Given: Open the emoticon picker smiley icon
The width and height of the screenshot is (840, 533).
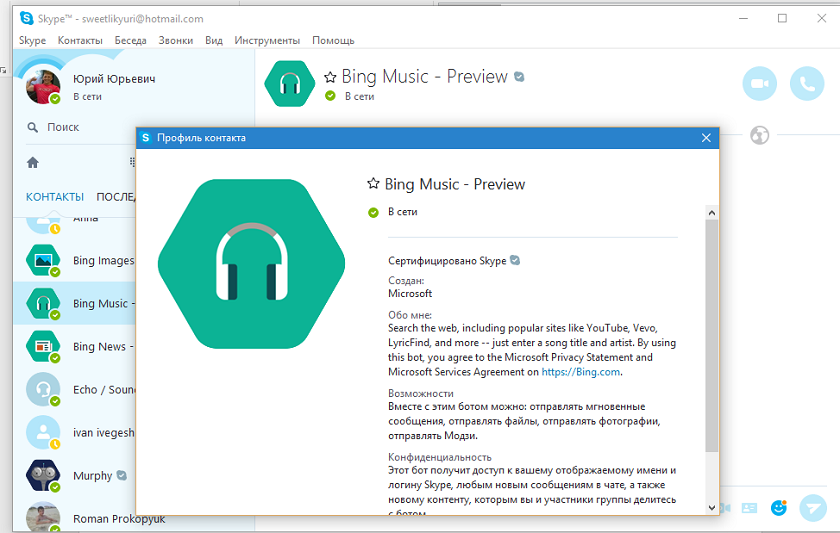Looking at the screenshot, I should pos(778,507).
